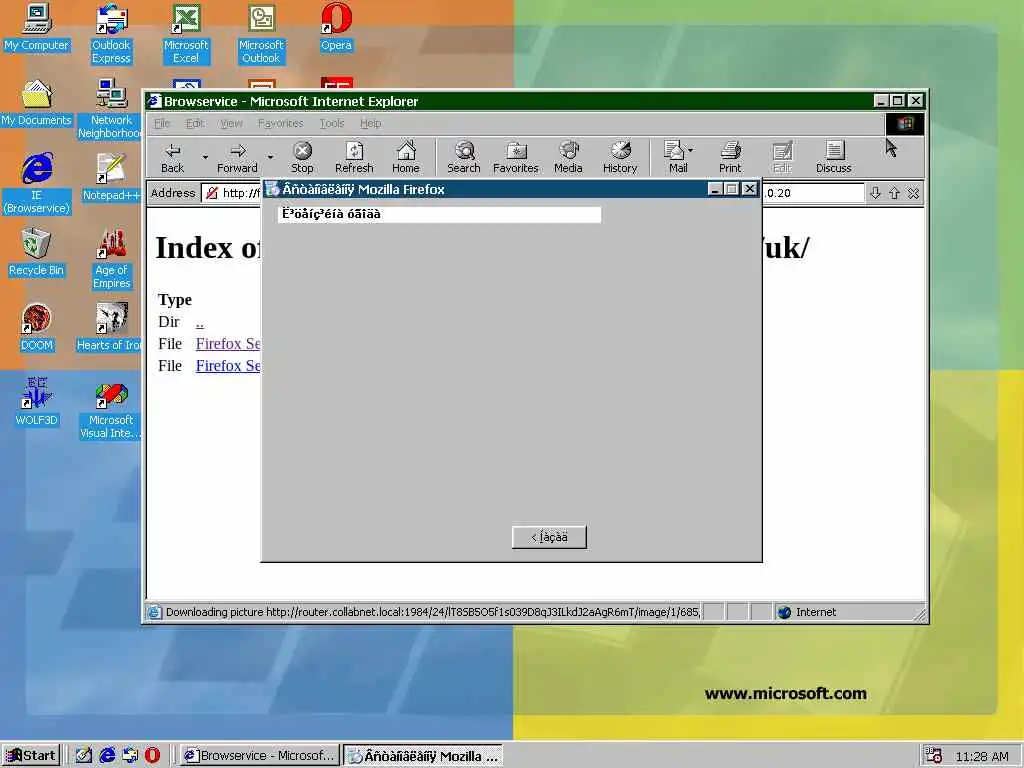Open the Favorites menu in the menu bar

280,123
